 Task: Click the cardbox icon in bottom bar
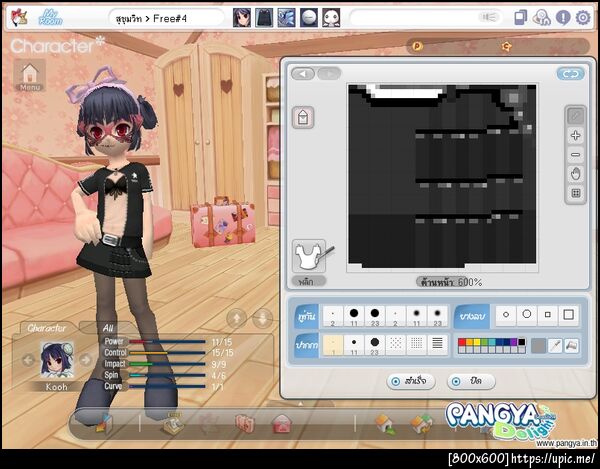click(104, 423)
